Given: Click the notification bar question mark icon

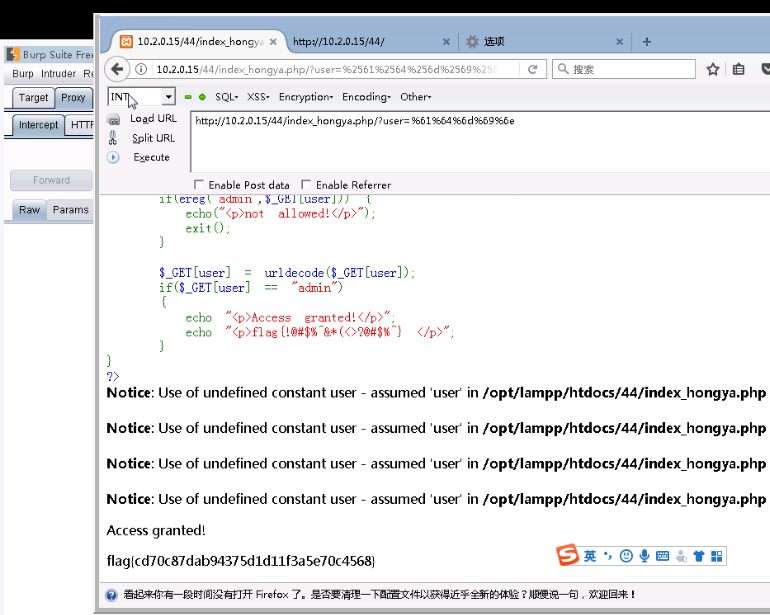Looking at the screenshot, I should (111, 595).
